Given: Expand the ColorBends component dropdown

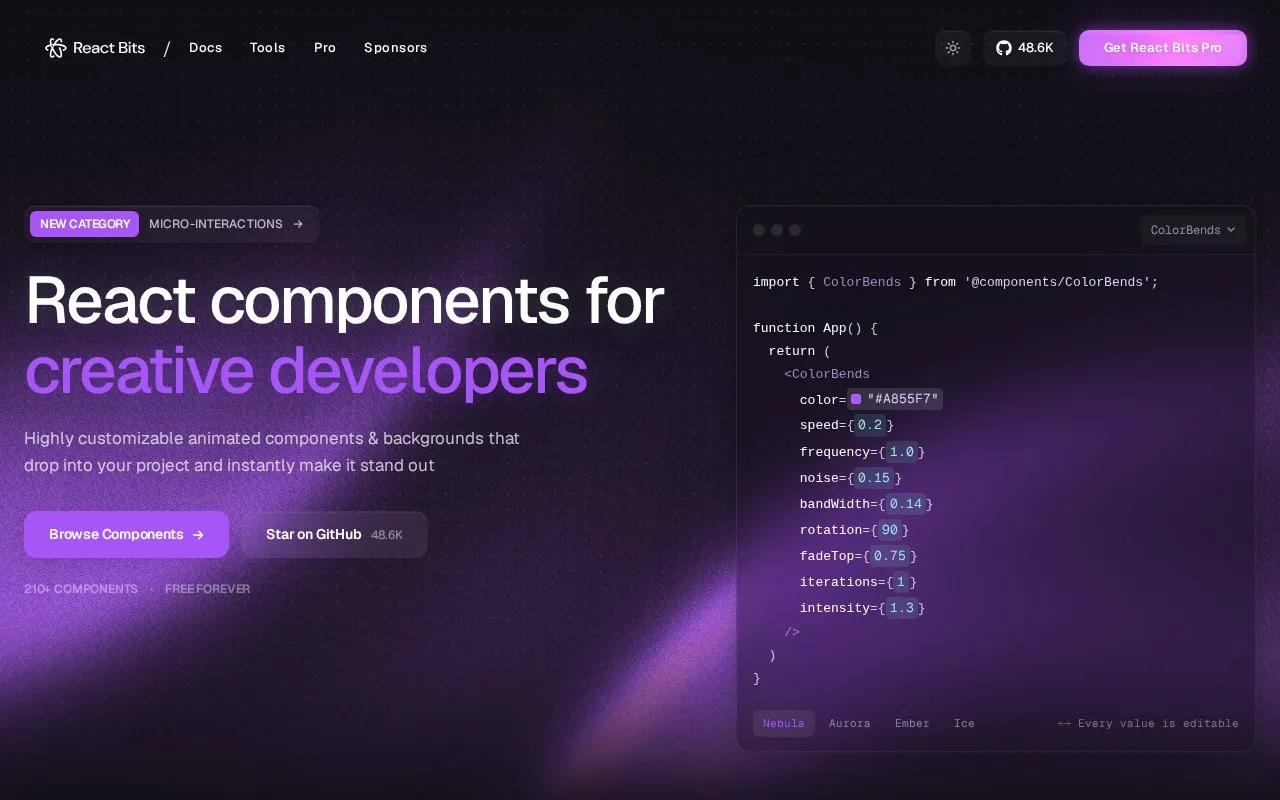Looking at the screenshot, I should coord(1193,230).
